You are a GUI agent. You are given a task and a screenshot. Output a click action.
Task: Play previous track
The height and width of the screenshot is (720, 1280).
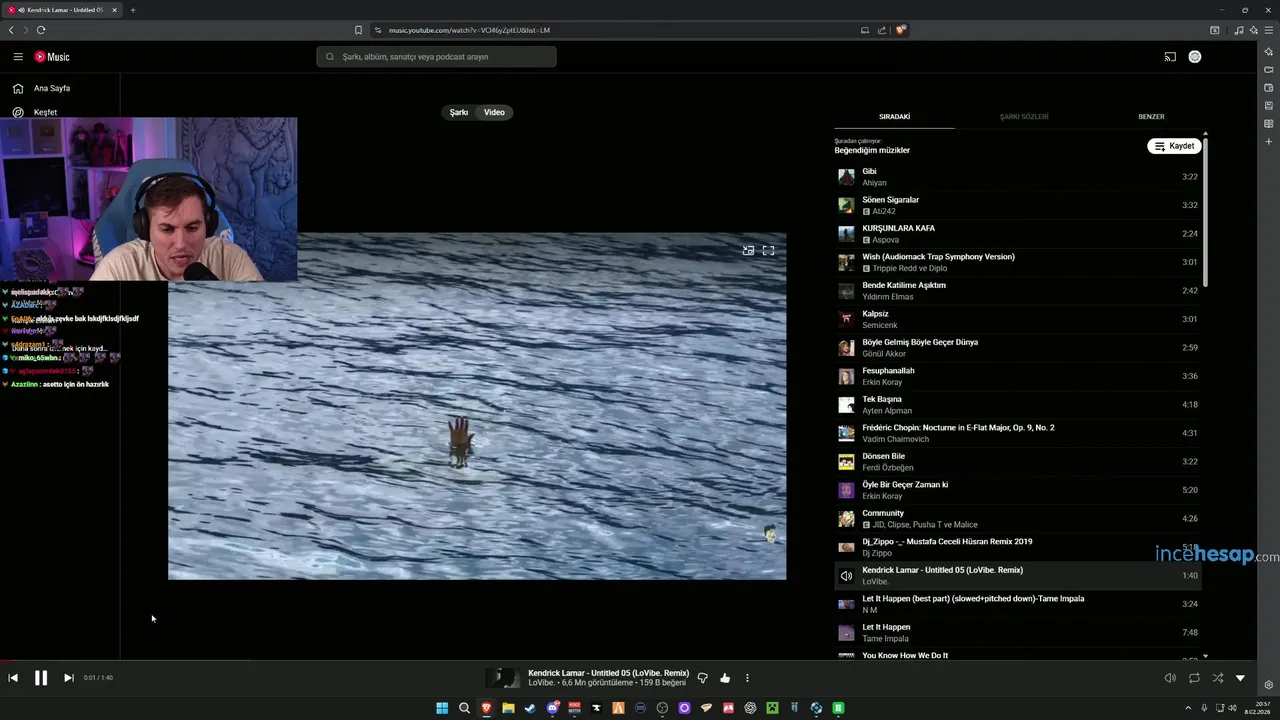tap(13, 678)
